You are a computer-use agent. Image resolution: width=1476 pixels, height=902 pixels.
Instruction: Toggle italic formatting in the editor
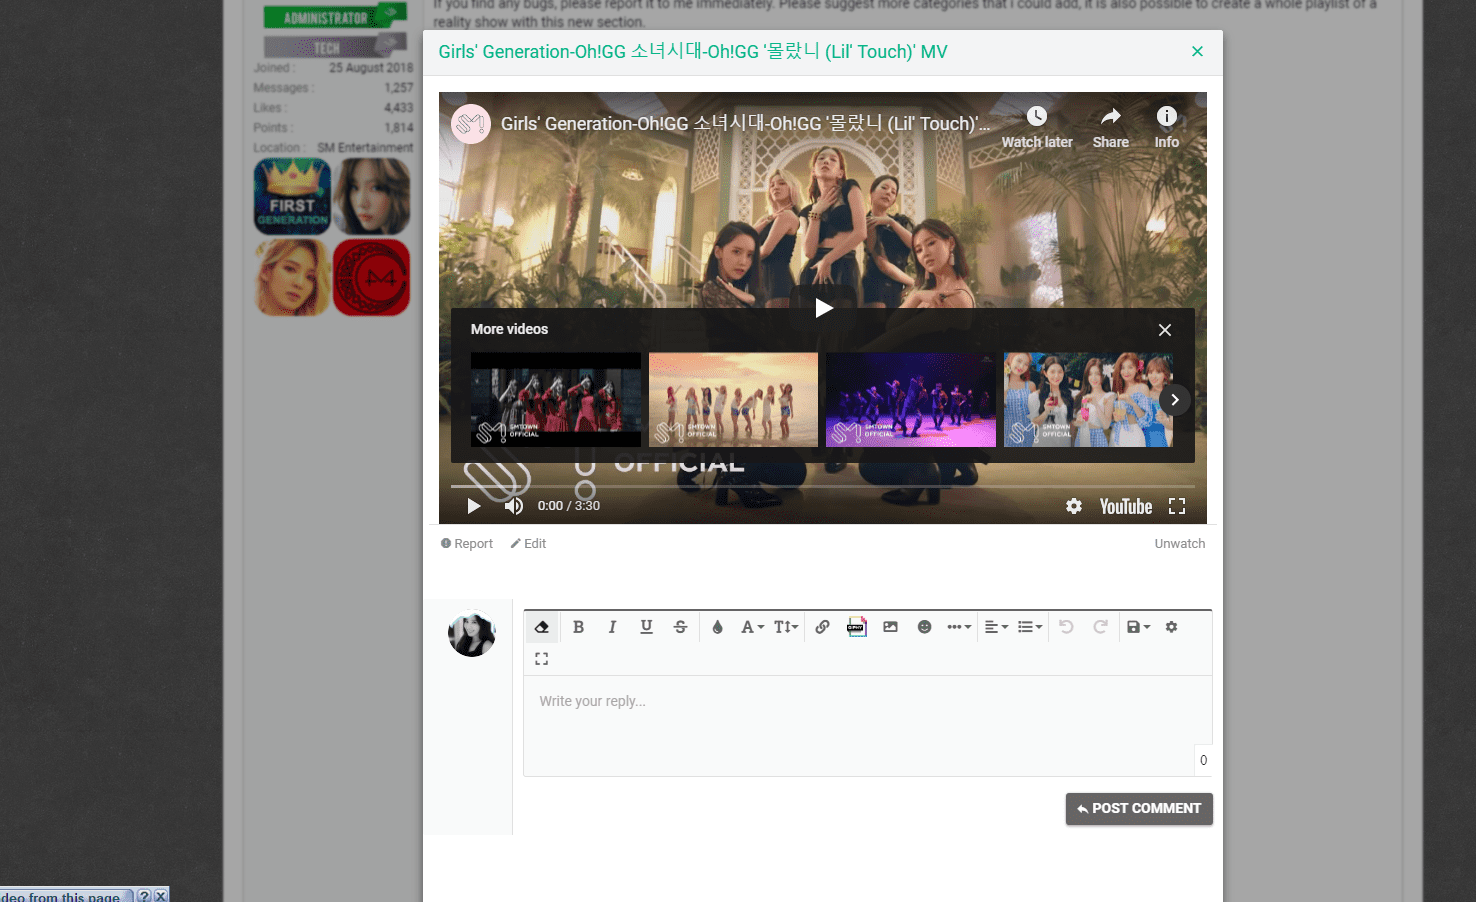click(612, 627)
